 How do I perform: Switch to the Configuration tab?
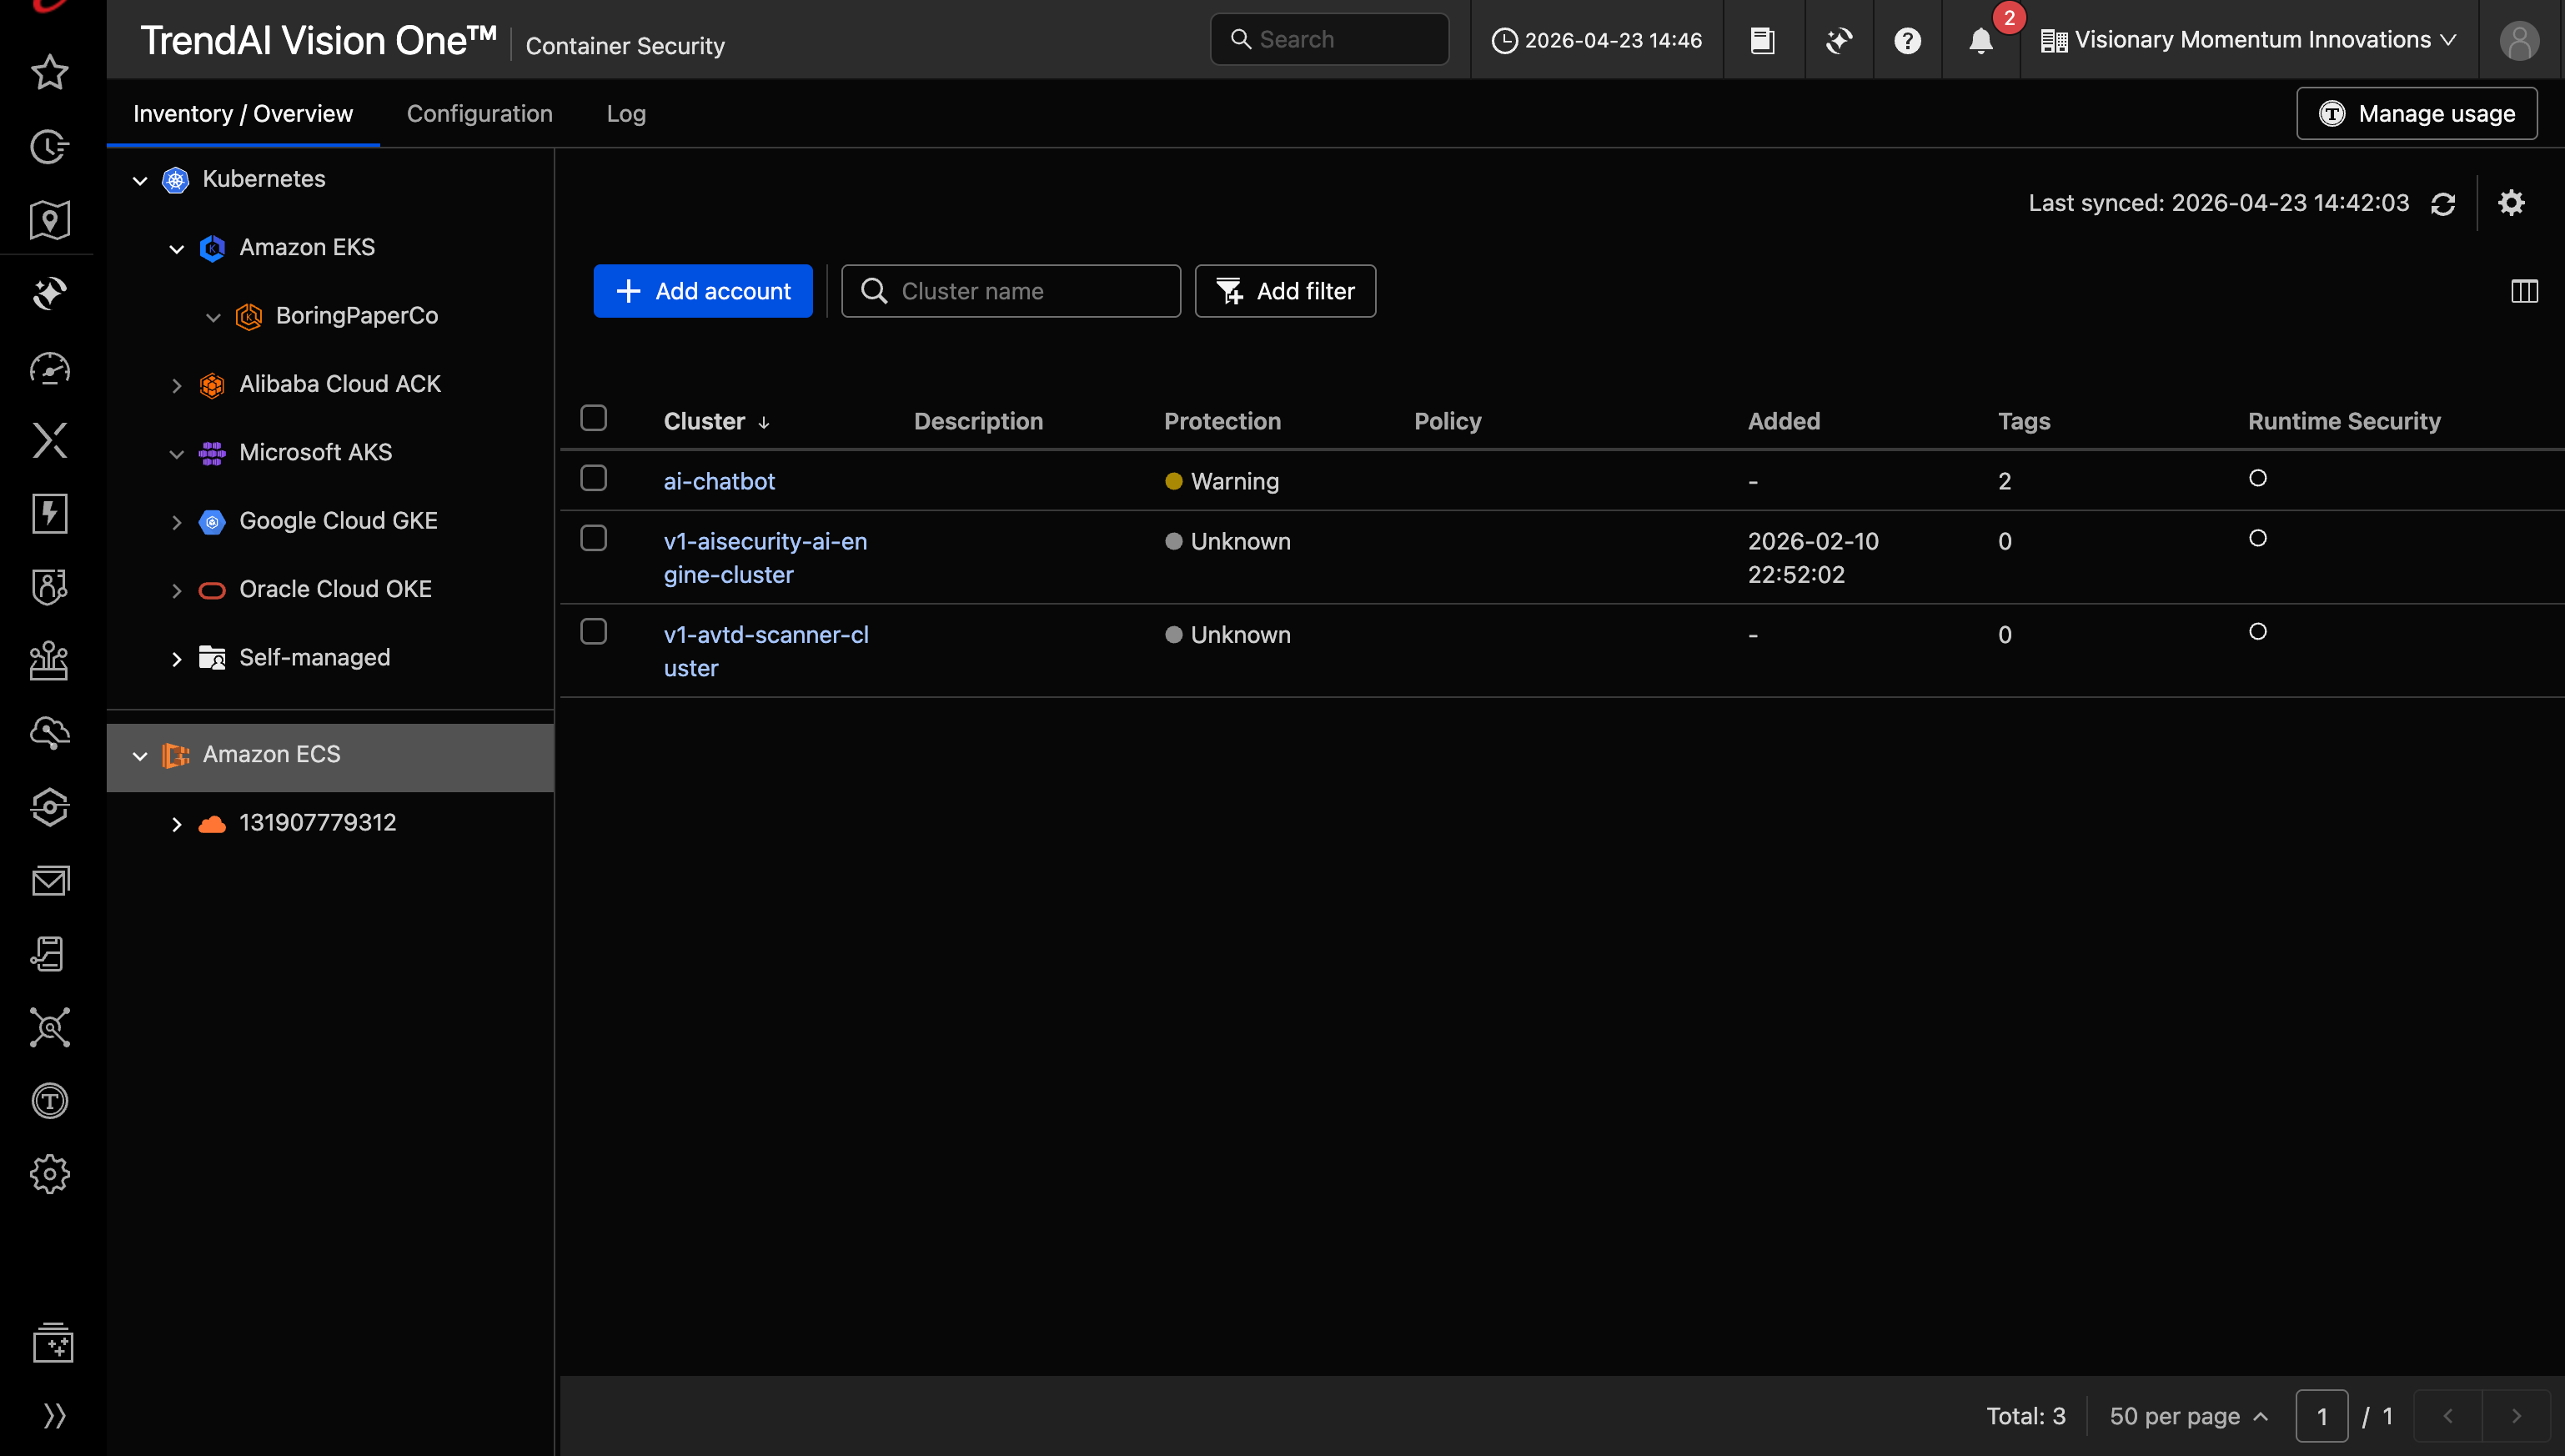(x=480, y=113)
